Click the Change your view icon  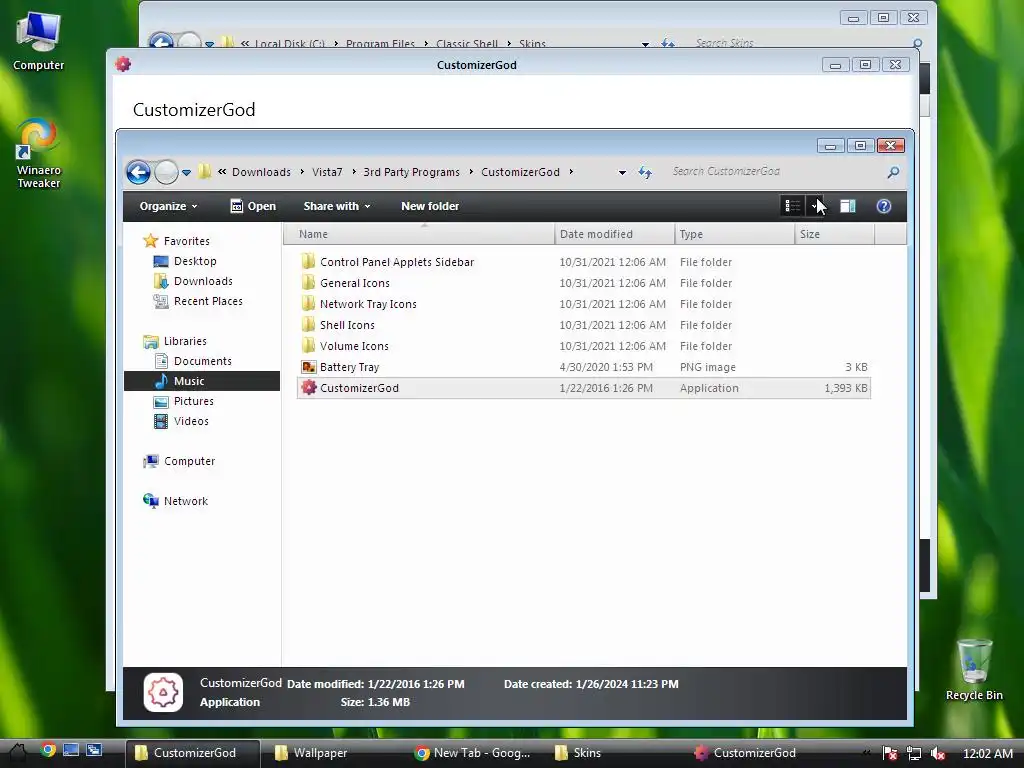[793, 206]
